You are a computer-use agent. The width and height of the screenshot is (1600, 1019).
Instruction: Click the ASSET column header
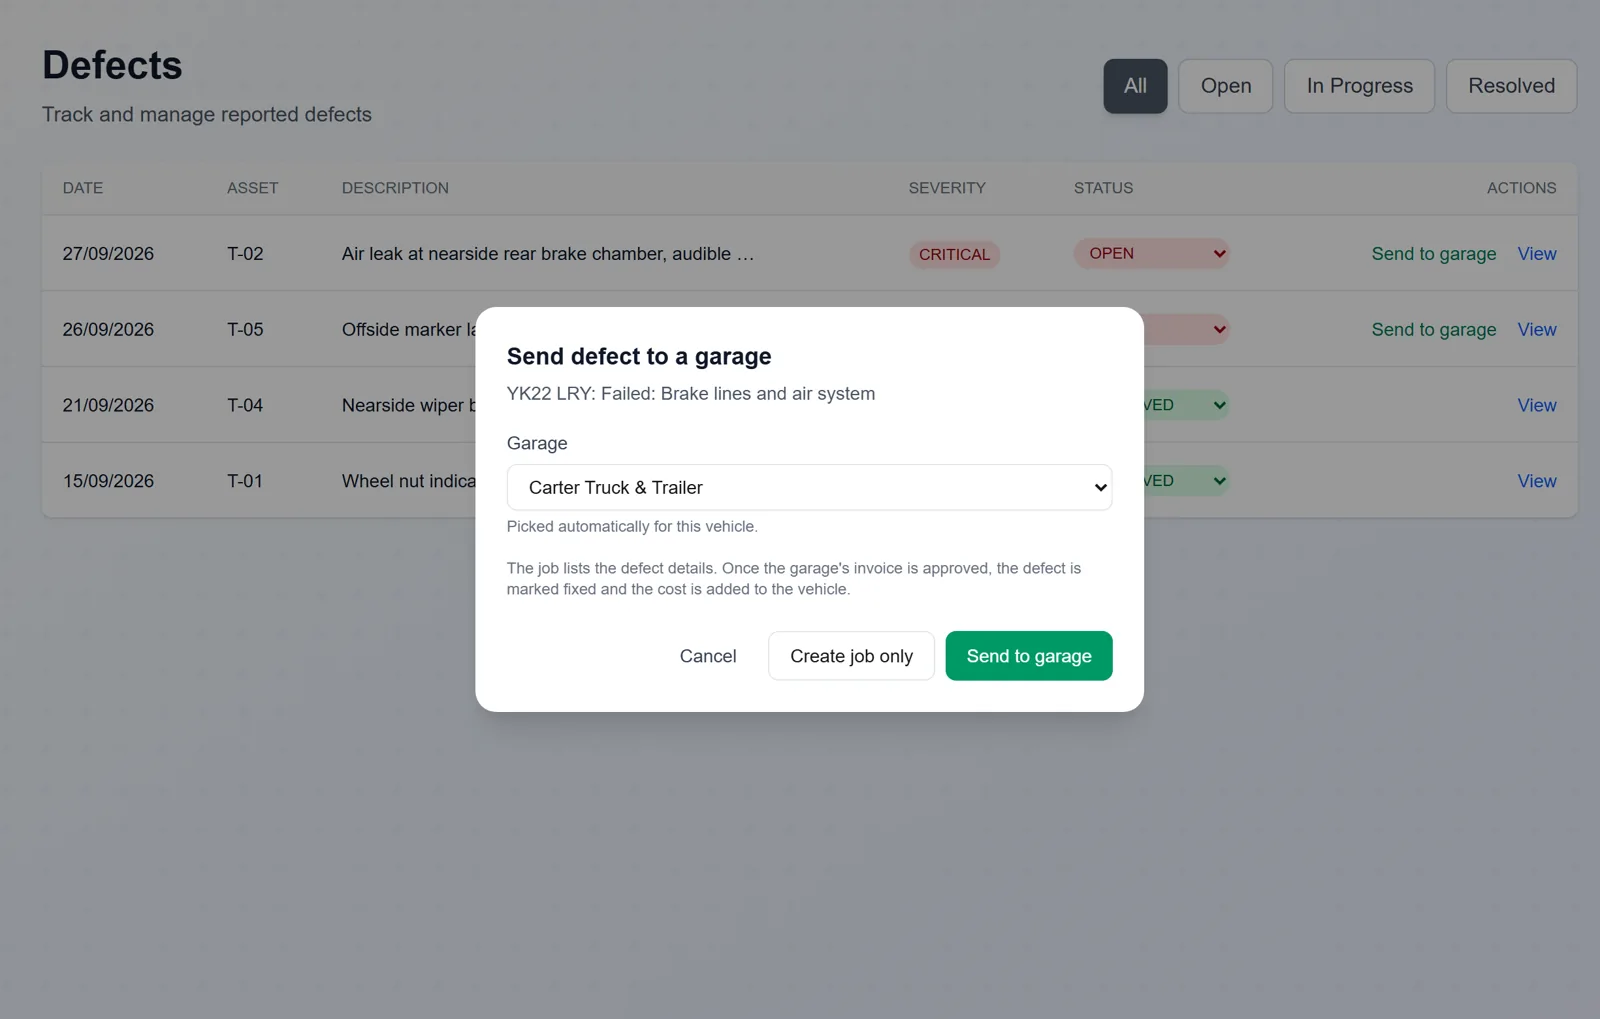coord(252,188)
